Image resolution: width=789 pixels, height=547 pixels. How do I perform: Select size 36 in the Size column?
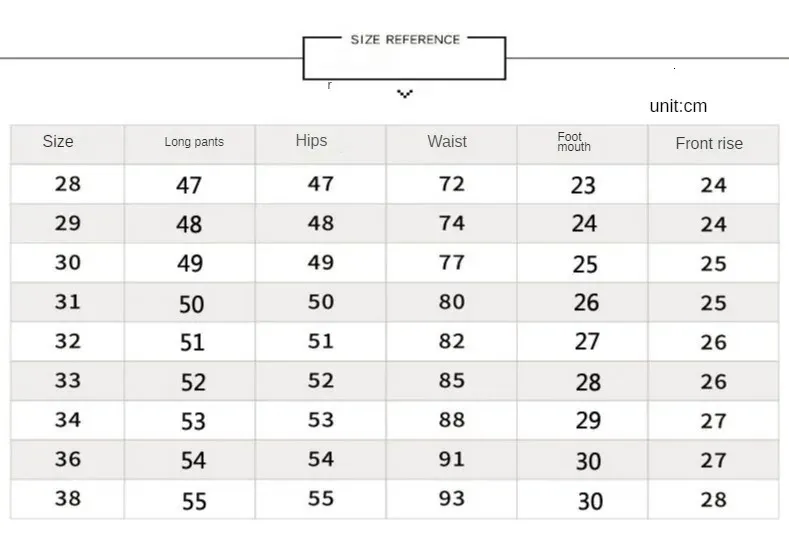(68, 459)
